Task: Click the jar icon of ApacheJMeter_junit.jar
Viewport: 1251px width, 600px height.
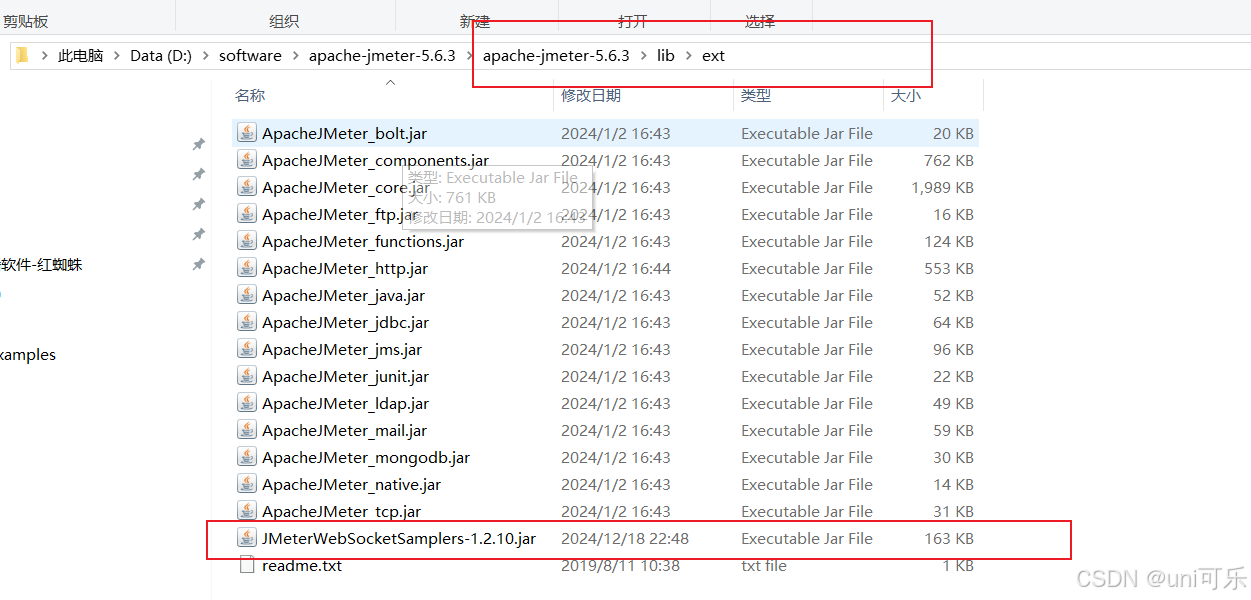Action: pos(247,376)
